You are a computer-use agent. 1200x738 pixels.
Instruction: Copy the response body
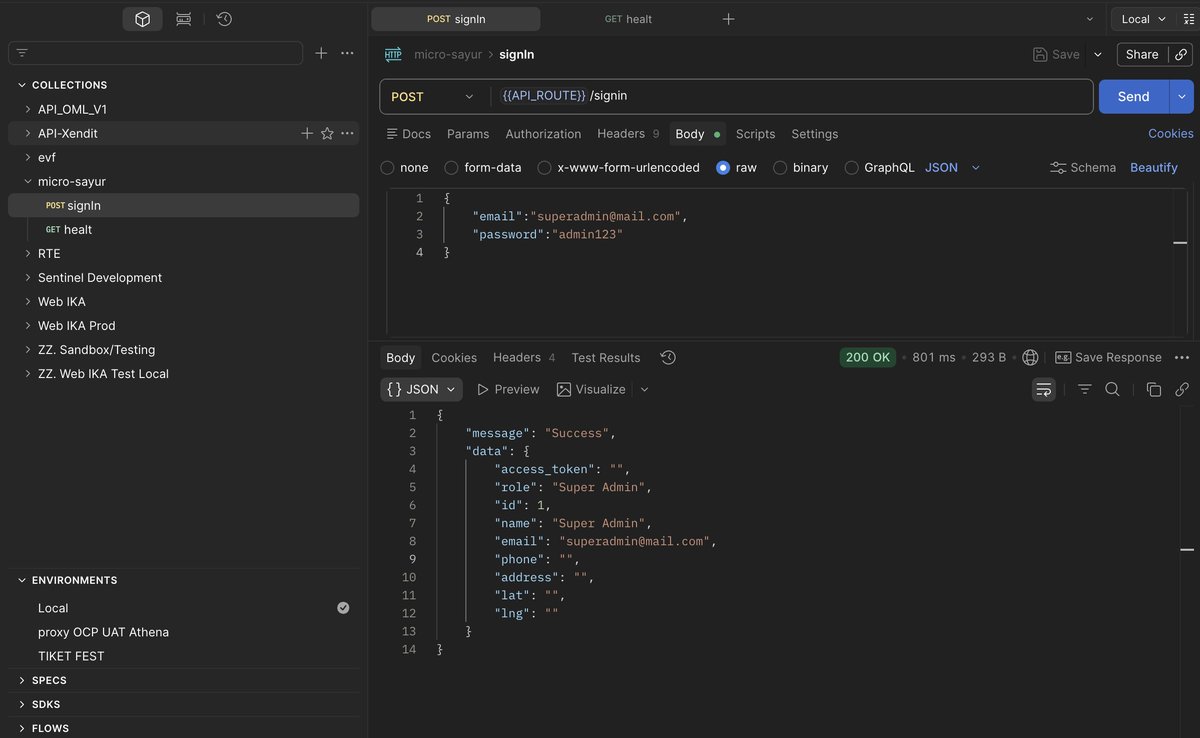1153,389
